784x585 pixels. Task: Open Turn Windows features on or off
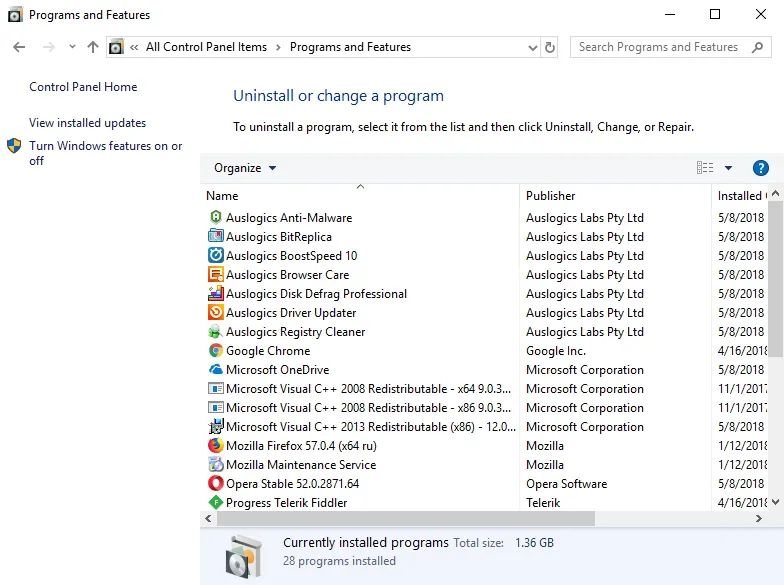click(106, 153)
